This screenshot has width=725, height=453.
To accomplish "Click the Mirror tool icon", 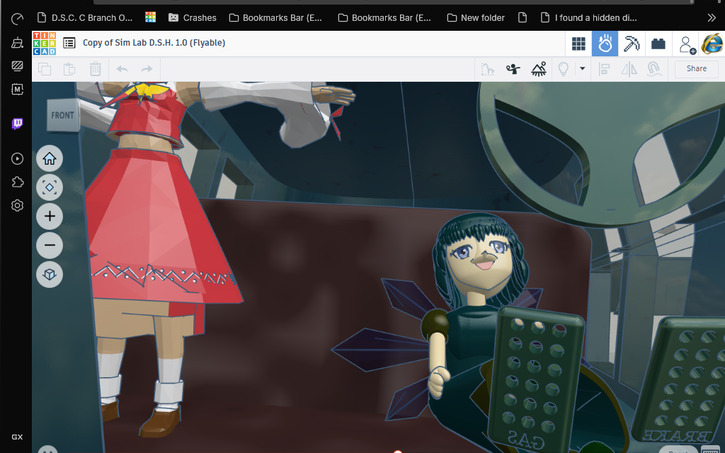I will pyautogui.click(x=629, y=69).
